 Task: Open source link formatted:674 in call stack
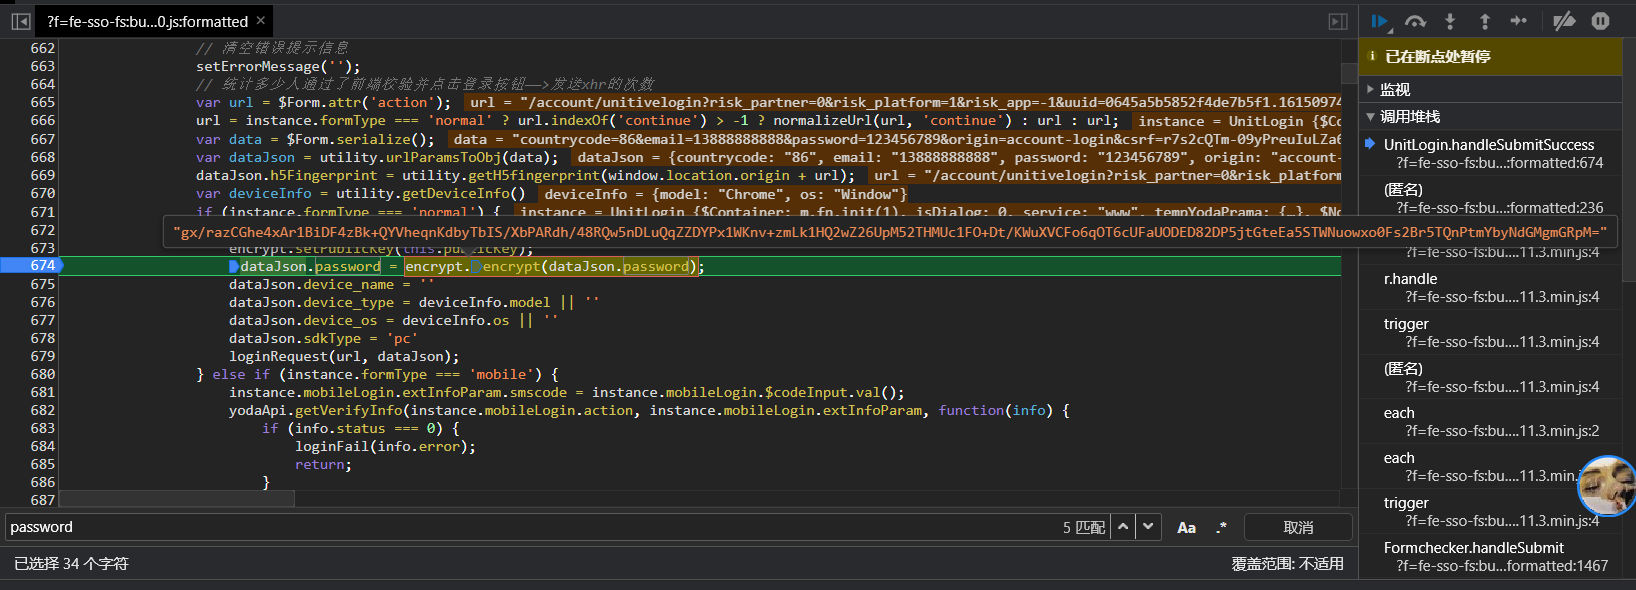[1500, 163]
